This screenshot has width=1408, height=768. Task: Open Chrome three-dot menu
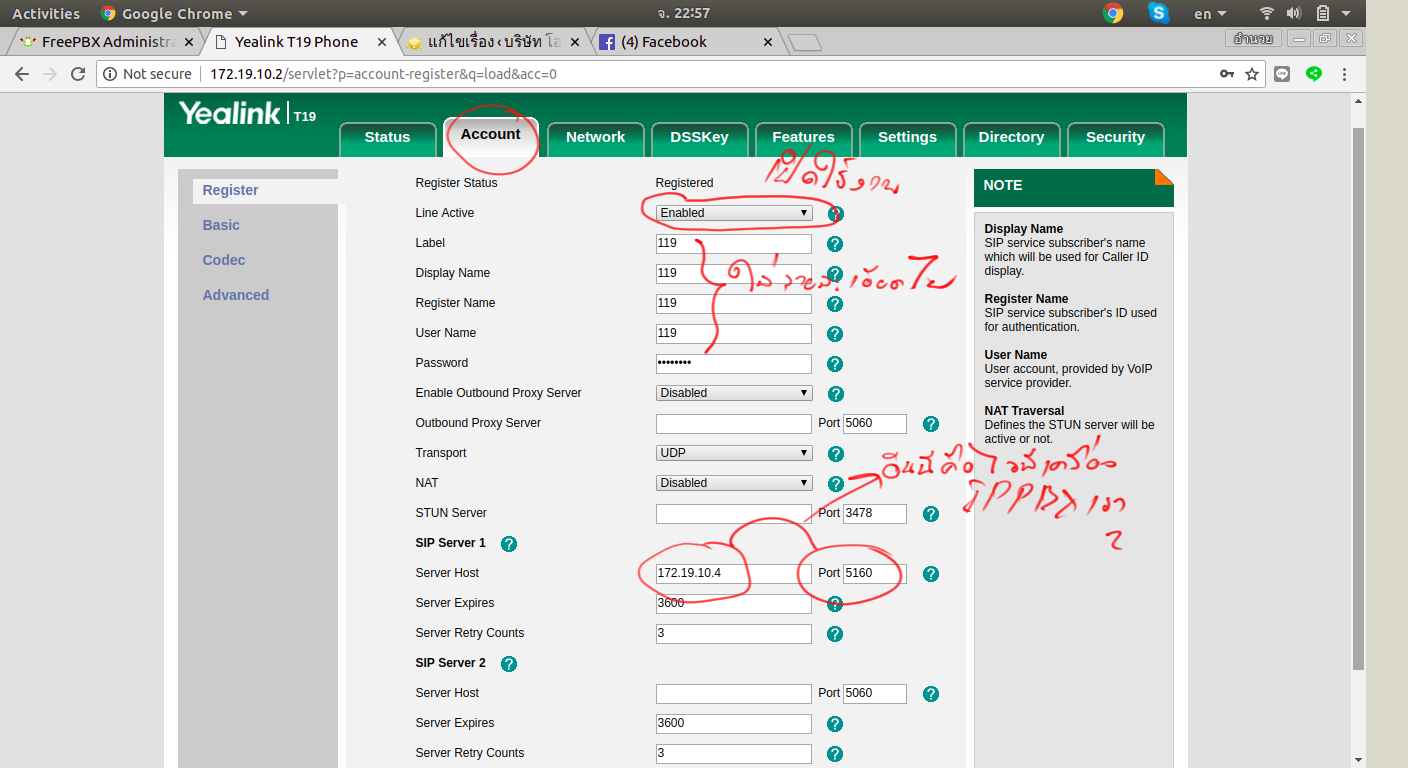click(1345, 74)
